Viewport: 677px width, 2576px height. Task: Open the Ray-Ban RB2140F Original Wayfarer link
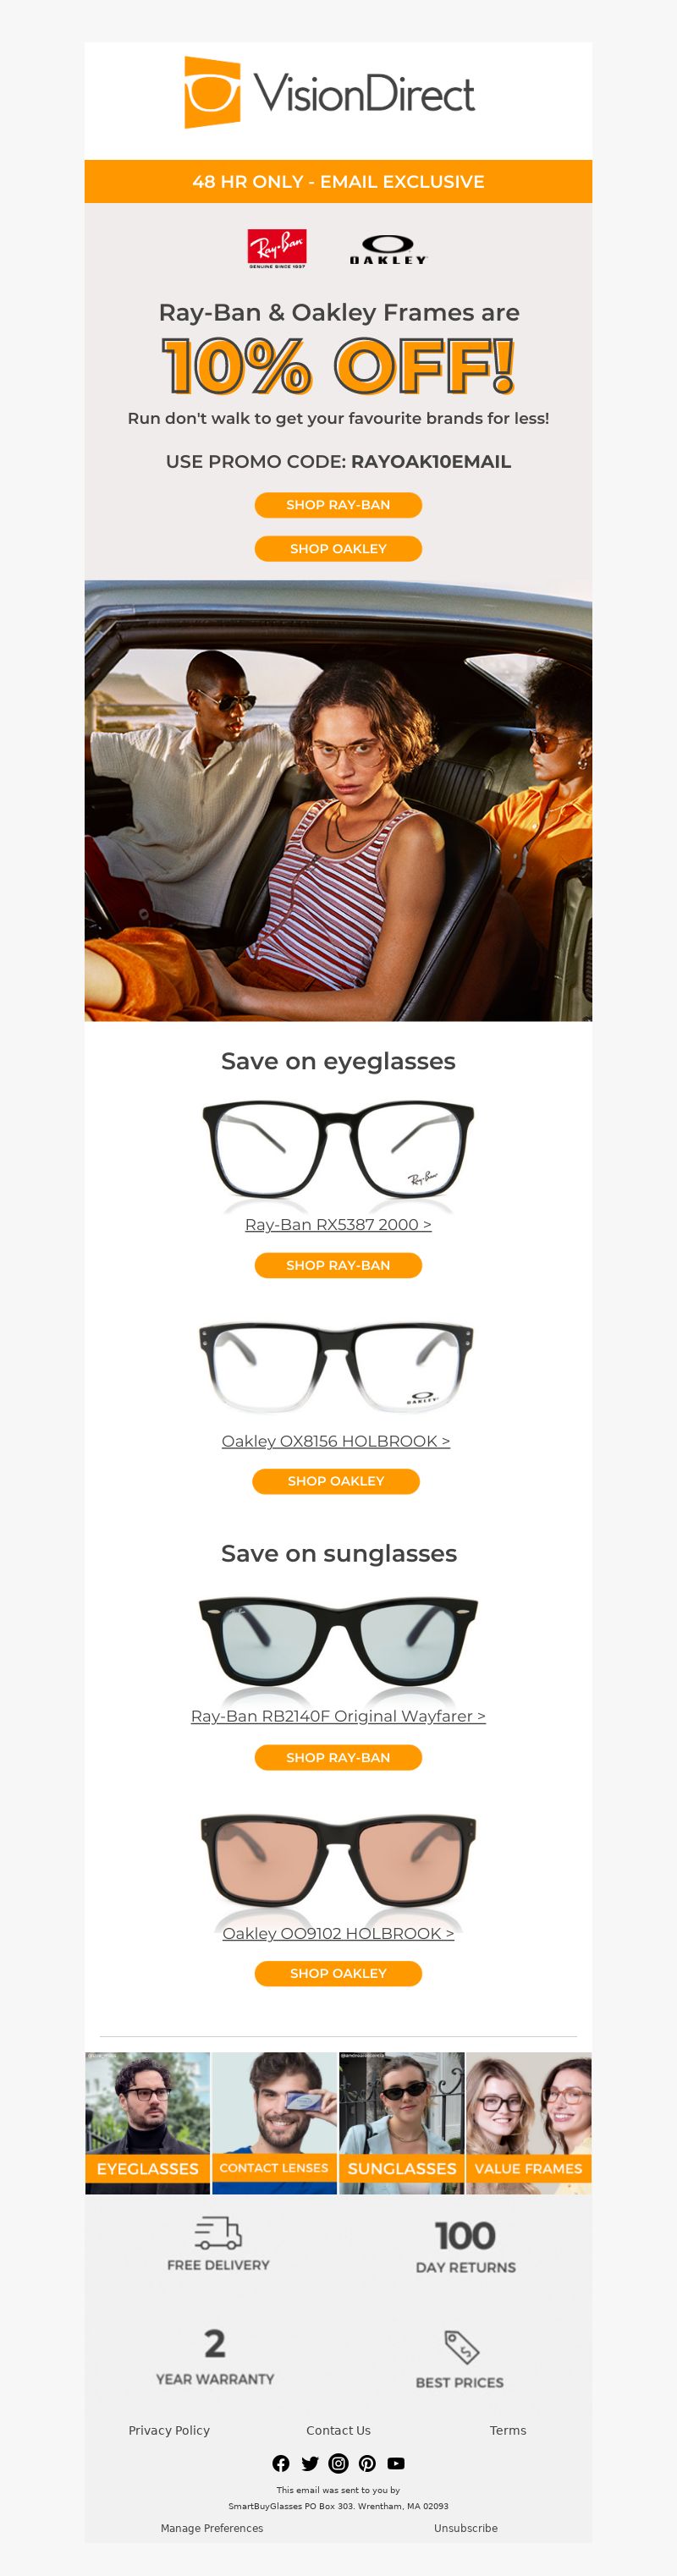pos(338,1715)
